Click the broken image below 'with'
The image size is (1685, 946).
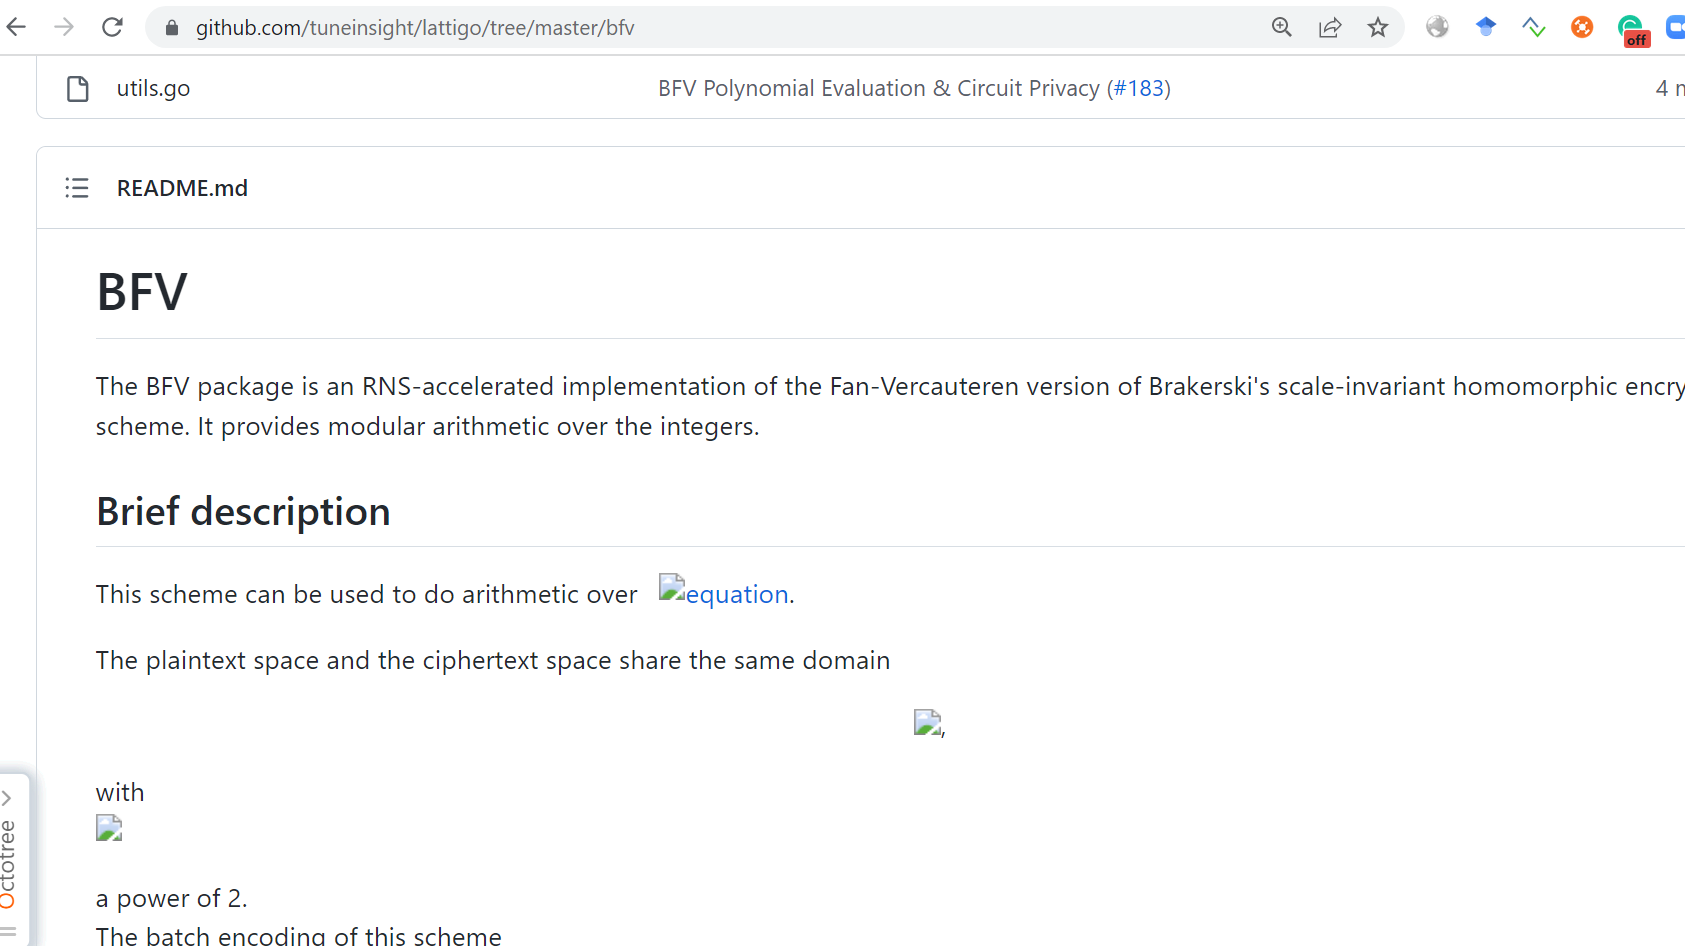click(109, 828)
